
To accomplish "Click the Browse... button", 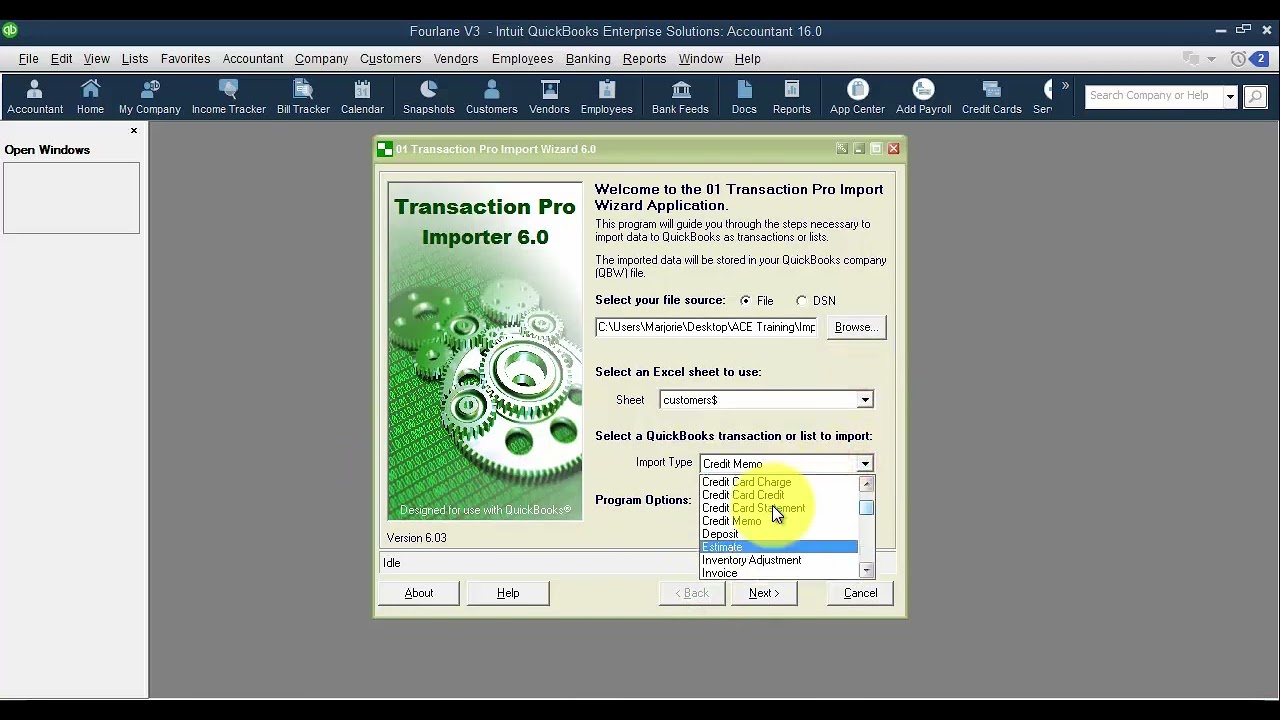I will [x=856, y=327].
